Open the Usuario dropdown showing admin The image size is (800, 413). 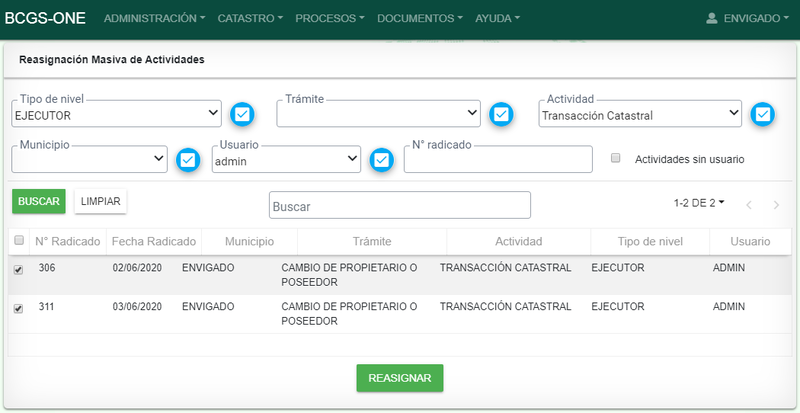286,160
